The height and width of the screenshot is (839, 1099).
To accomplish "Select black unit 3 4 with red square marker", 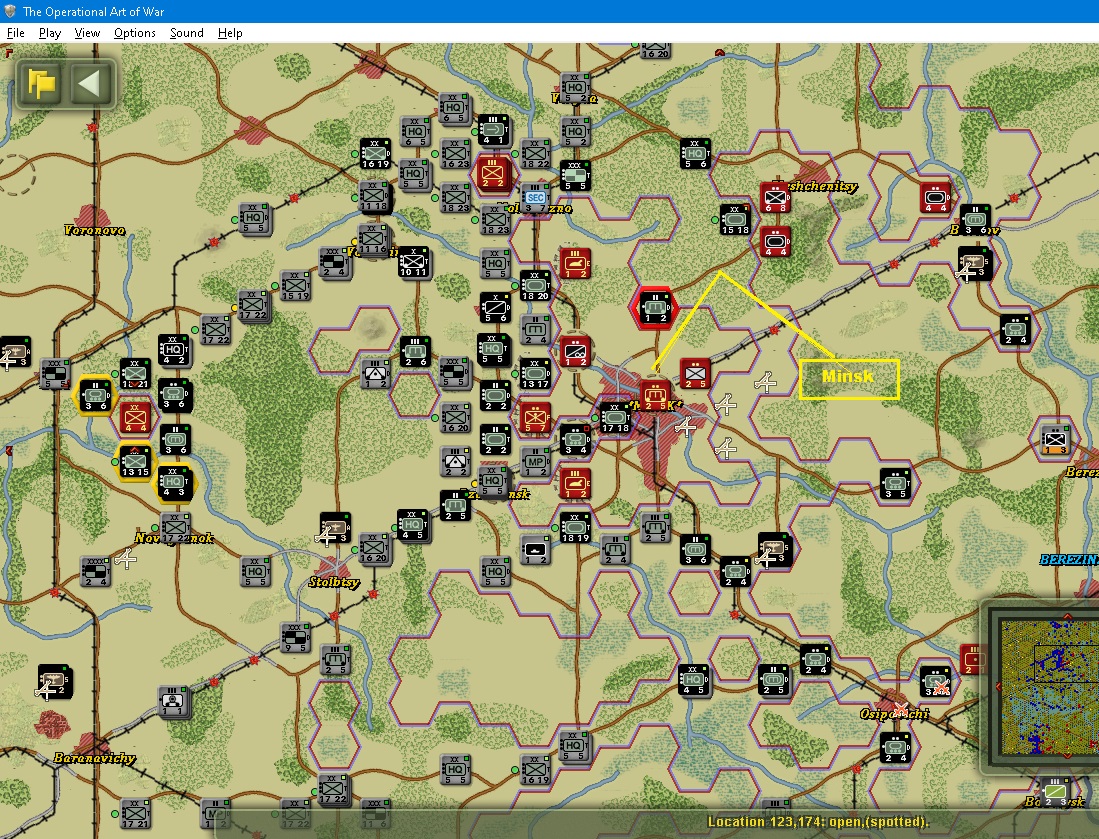I will (575, 440).
